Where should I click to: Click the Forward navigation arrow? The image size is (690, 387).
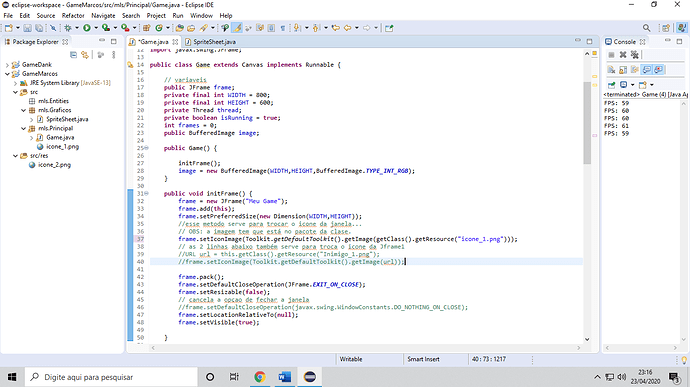pos(367,28)
